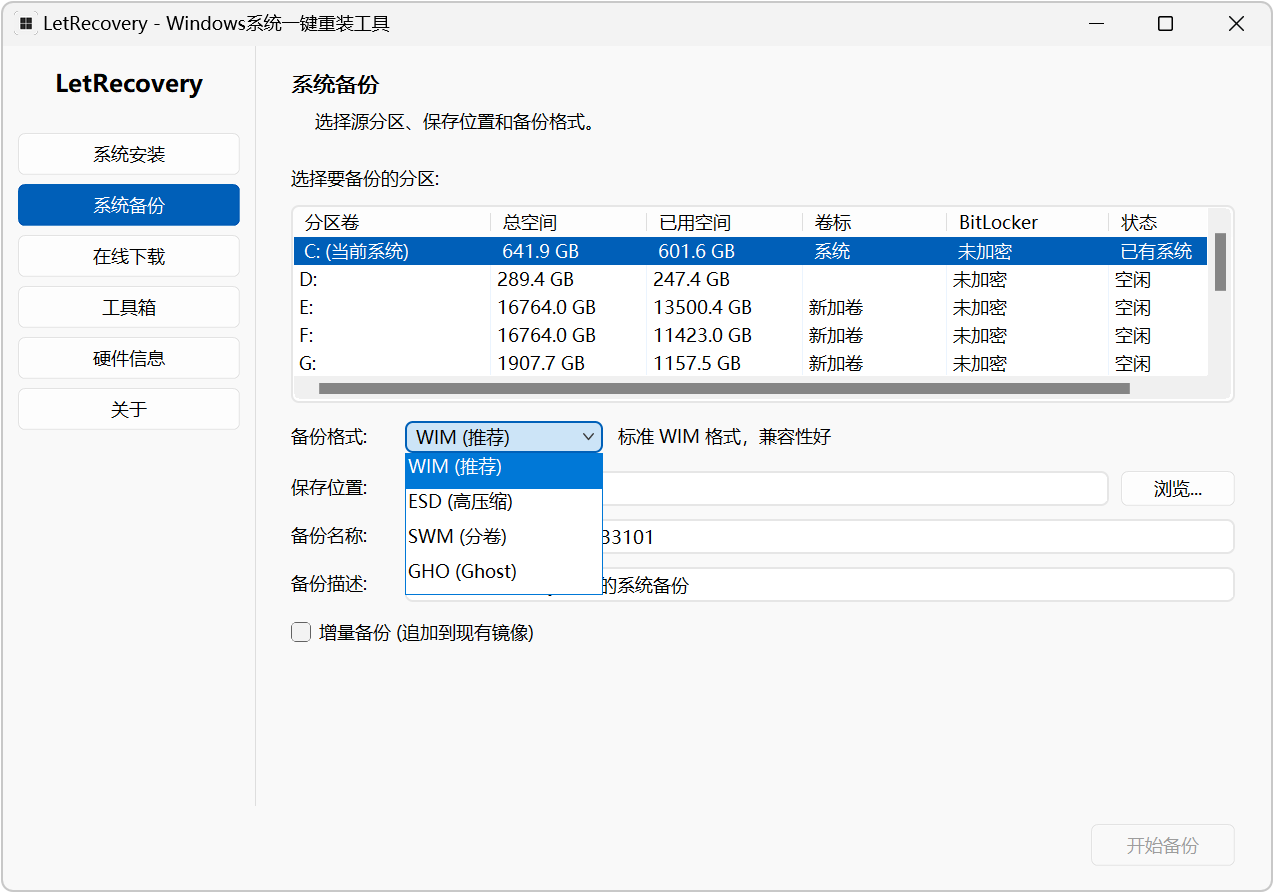Toggle the 增量备份 checkbox
The image size is (1274, 893).
point(301,632)
